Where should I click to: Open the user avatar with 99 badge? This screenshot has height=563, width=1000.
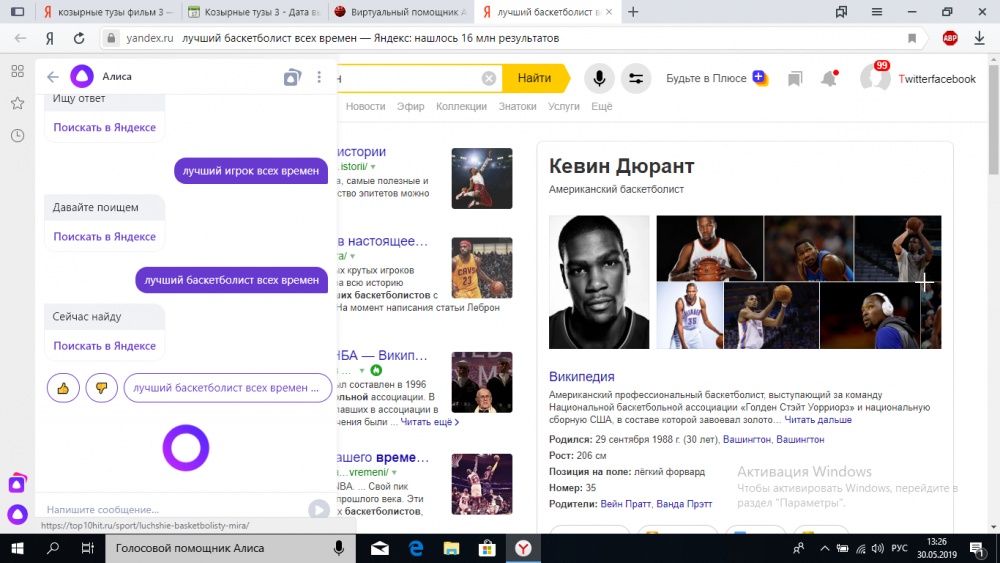[874, 78]
